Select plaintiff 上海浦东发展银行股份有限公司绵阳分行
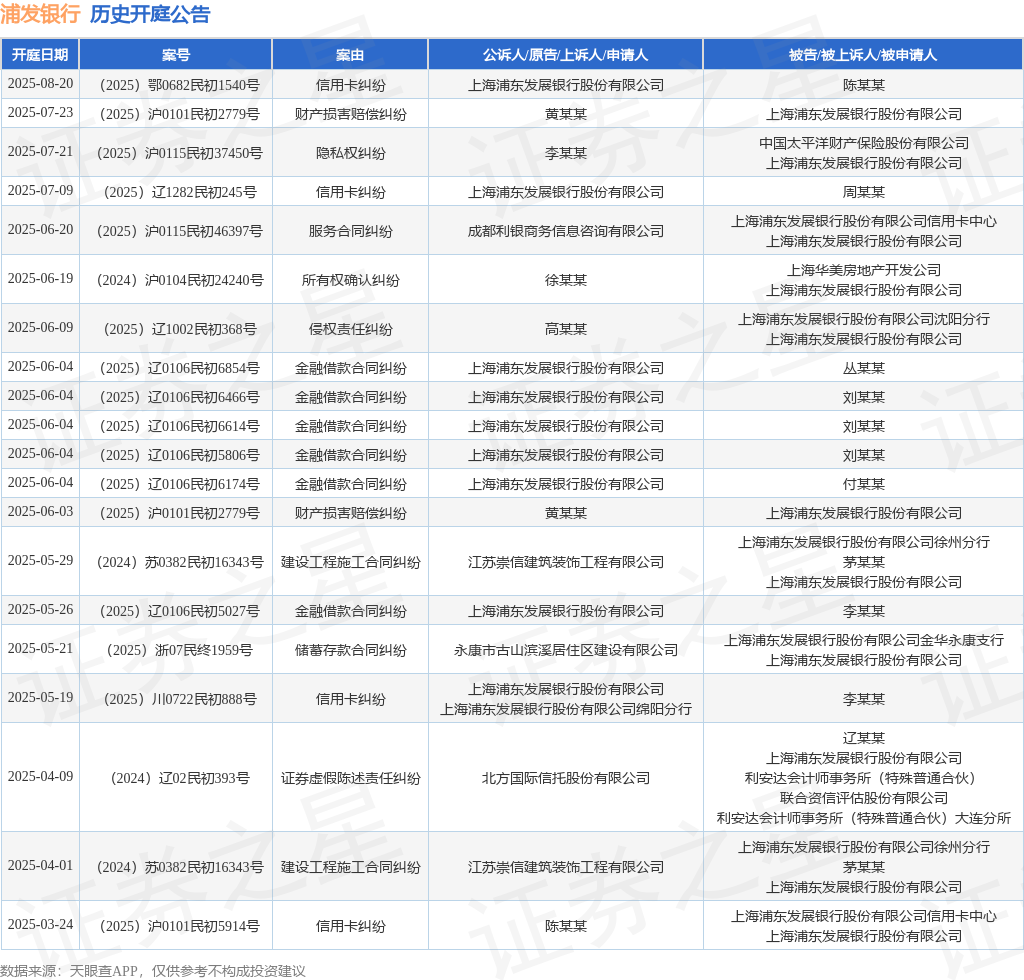This screenshot has width=1024, height=980. (566, 709)
